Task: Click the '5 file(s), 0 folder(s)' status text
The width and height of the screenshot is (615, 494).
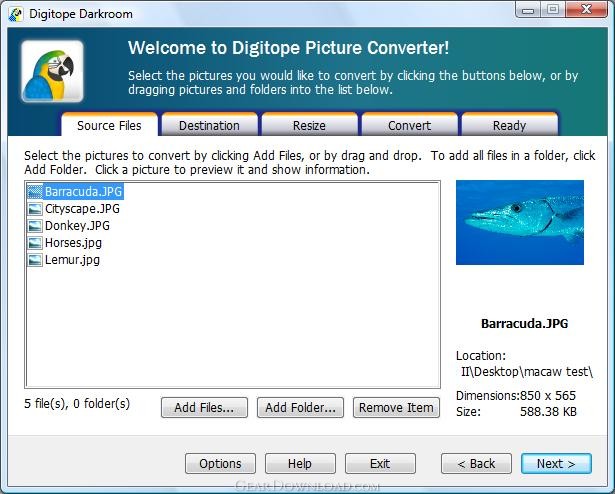Action: pos(77,404)
